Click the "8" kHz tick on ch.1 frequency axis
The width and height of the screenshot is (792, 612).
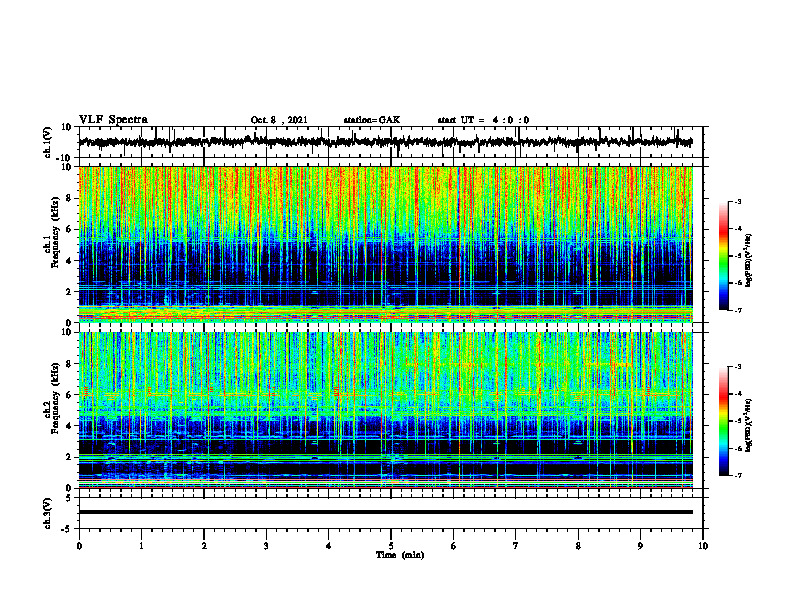[x=71, y=198]
